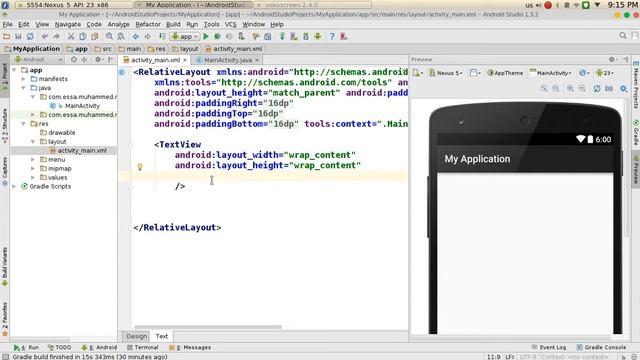
Task: Expand the values folder
Action: [x=33, y=178]
